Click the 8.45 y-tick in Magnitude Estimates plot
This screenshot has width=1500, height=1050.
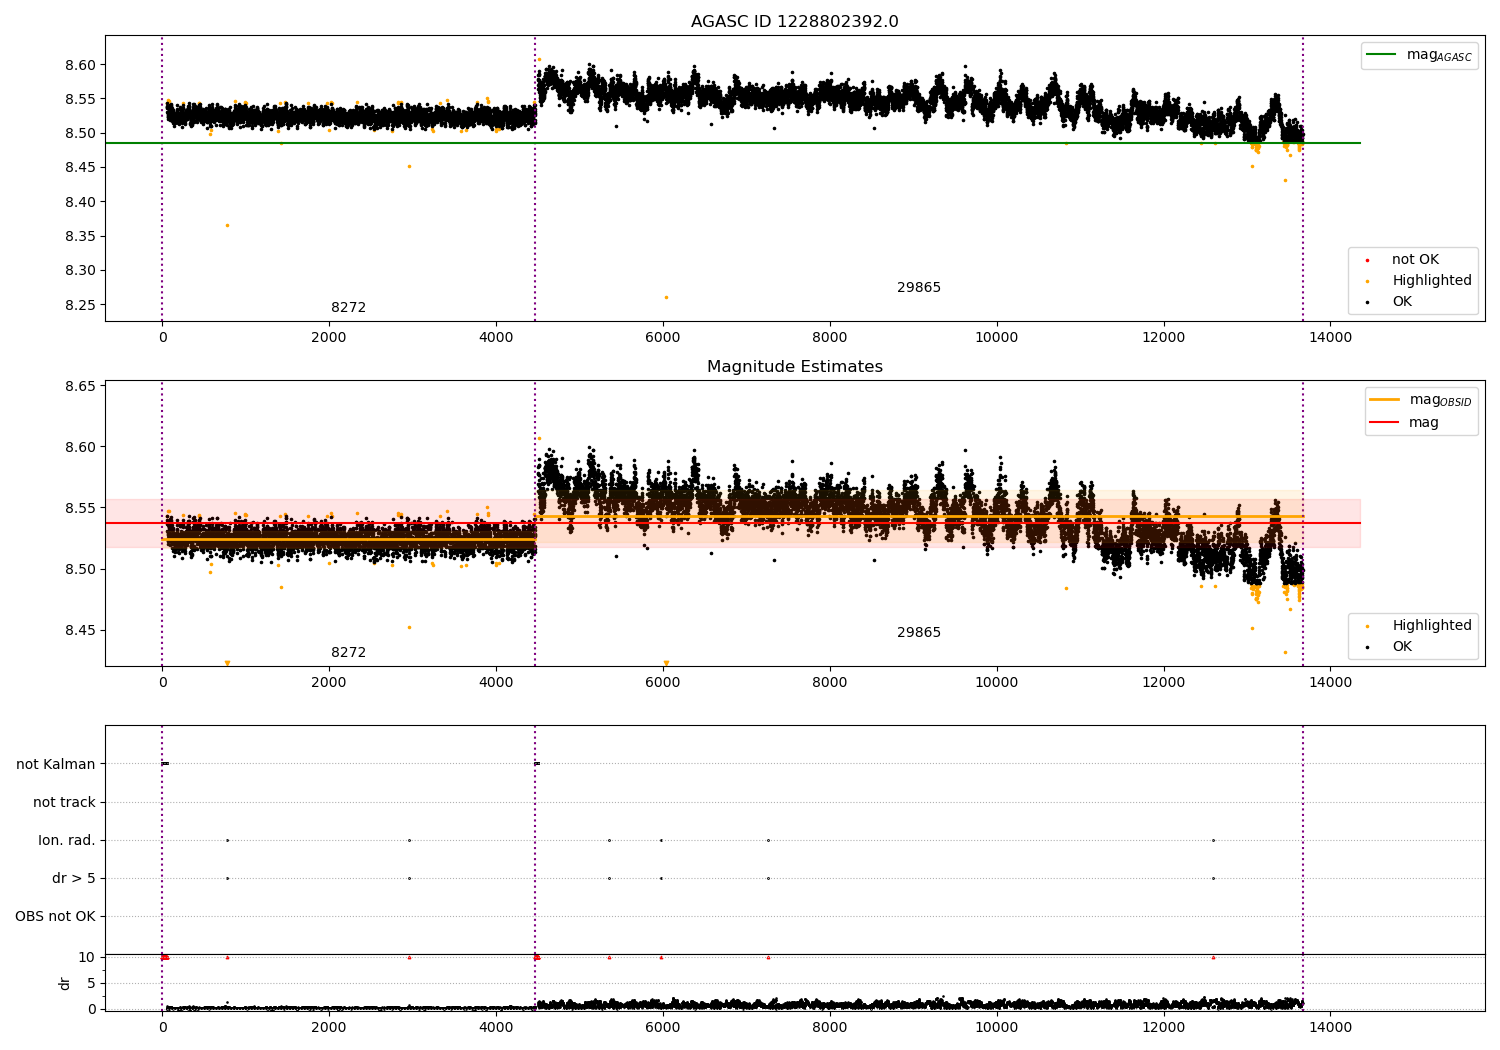[x=82, y=631]
